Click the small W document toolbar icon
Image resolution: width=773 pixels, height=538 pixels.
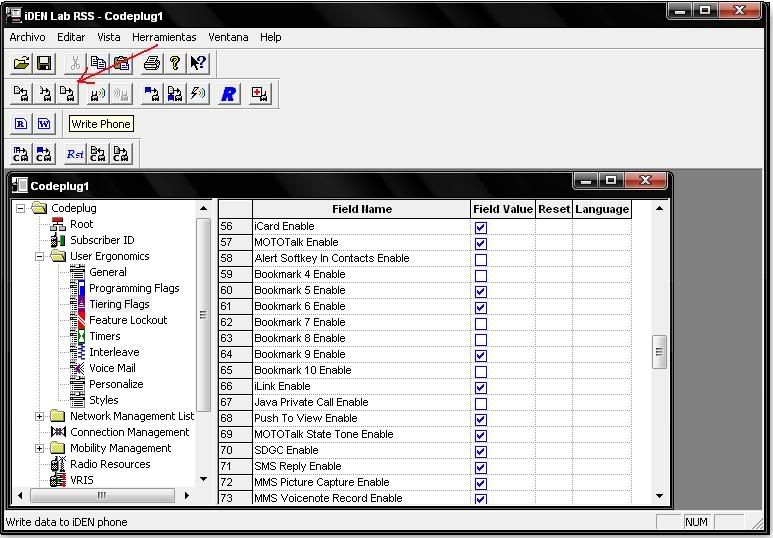coord(44,123)
